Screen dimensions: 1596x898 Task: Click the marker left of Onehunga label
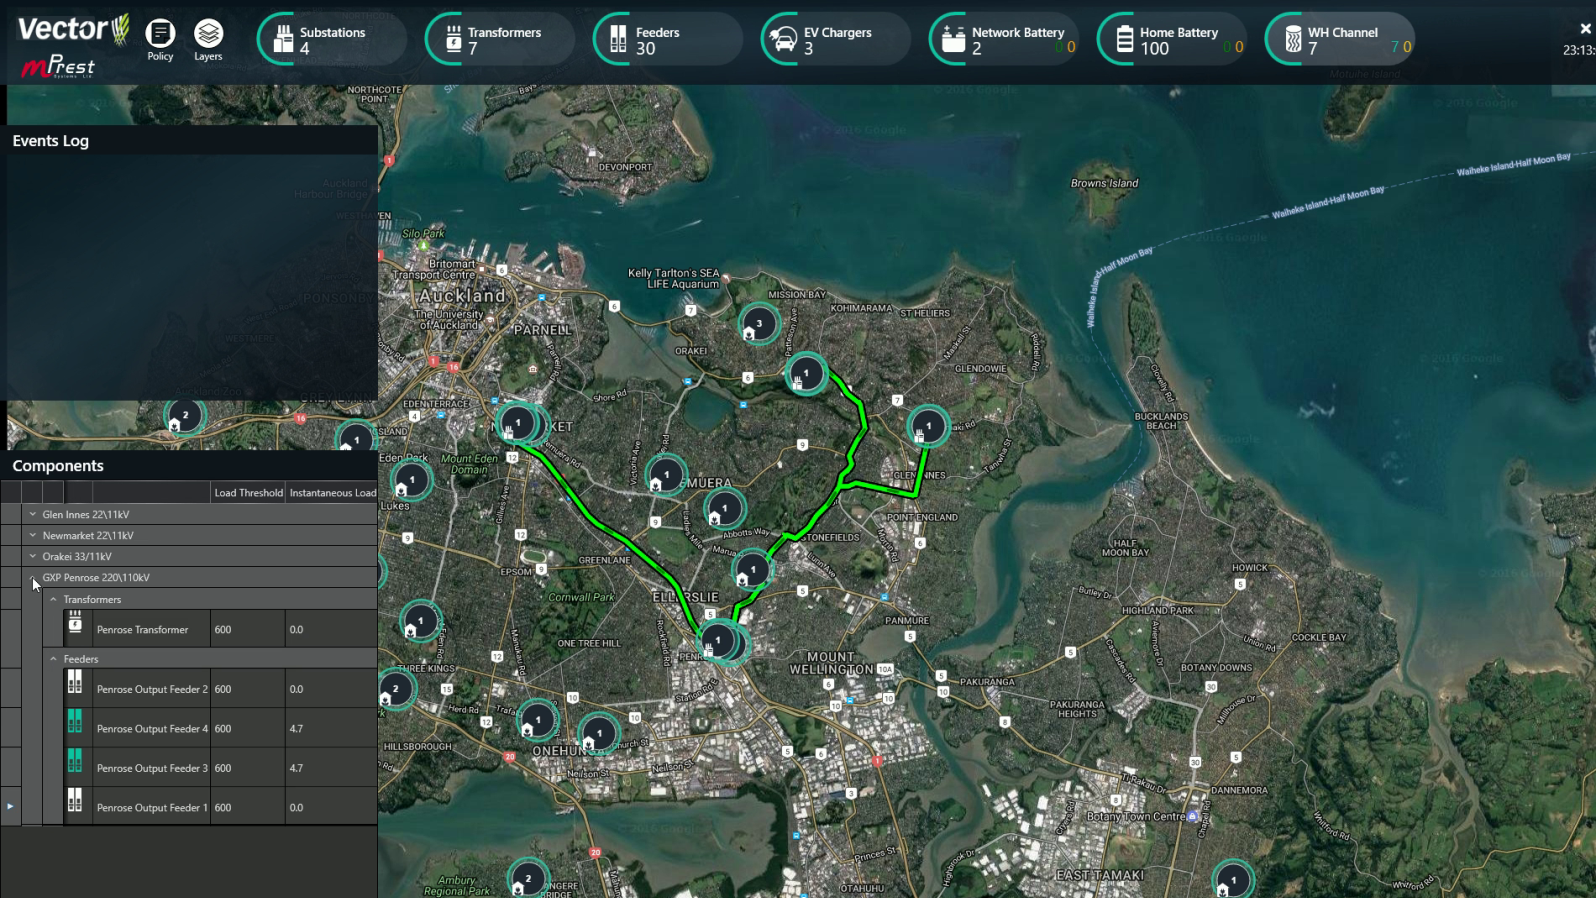(538, 720)
